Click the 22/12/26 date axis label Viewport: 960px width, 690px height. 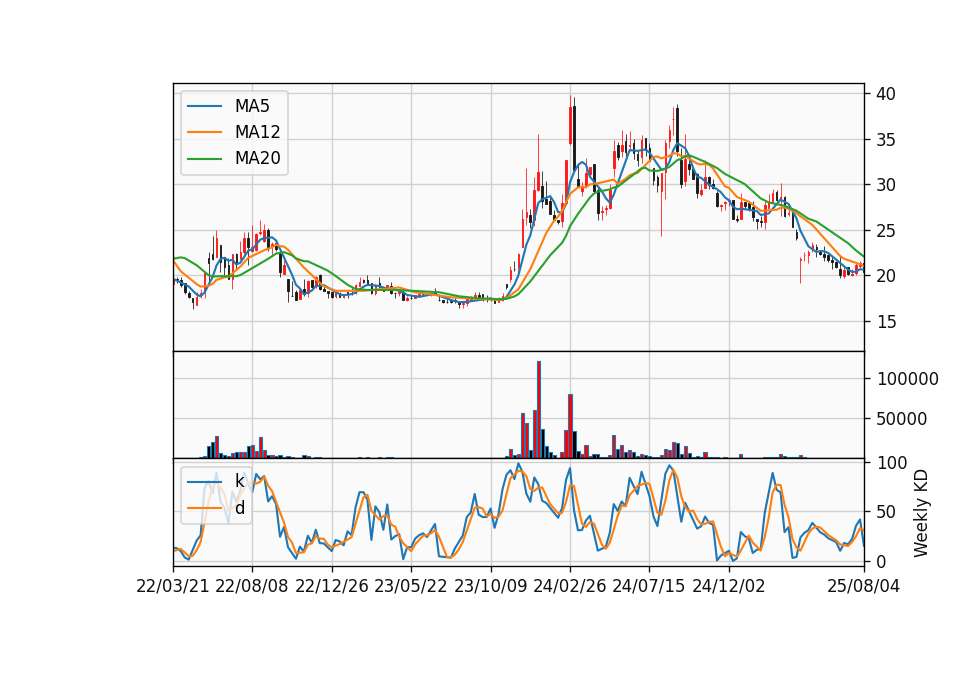pos(332,586)
